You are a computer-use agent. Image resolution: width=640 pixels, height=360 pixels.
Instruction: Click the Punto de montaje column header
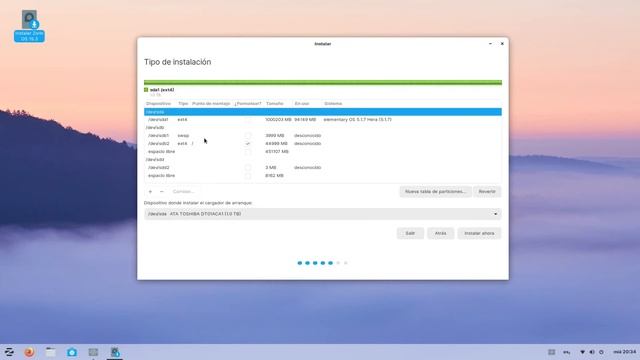(211, 104)
